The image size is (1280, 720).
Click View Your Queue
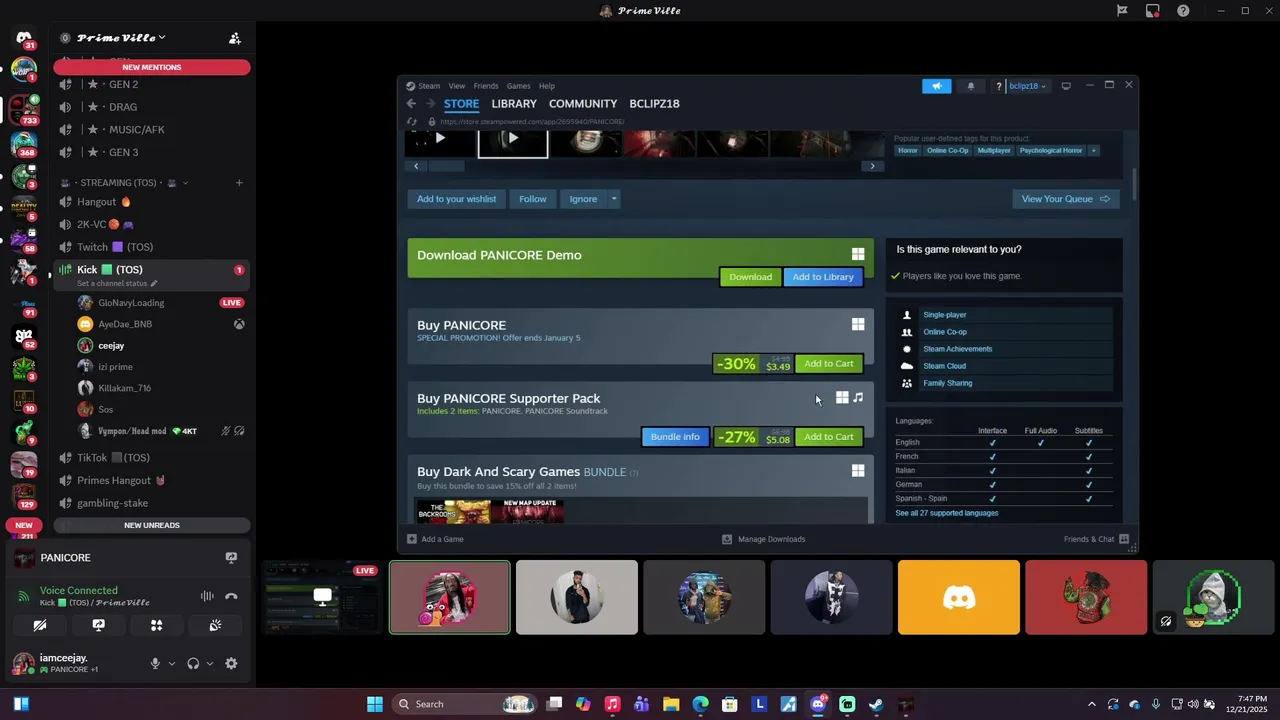point(1066,199)
